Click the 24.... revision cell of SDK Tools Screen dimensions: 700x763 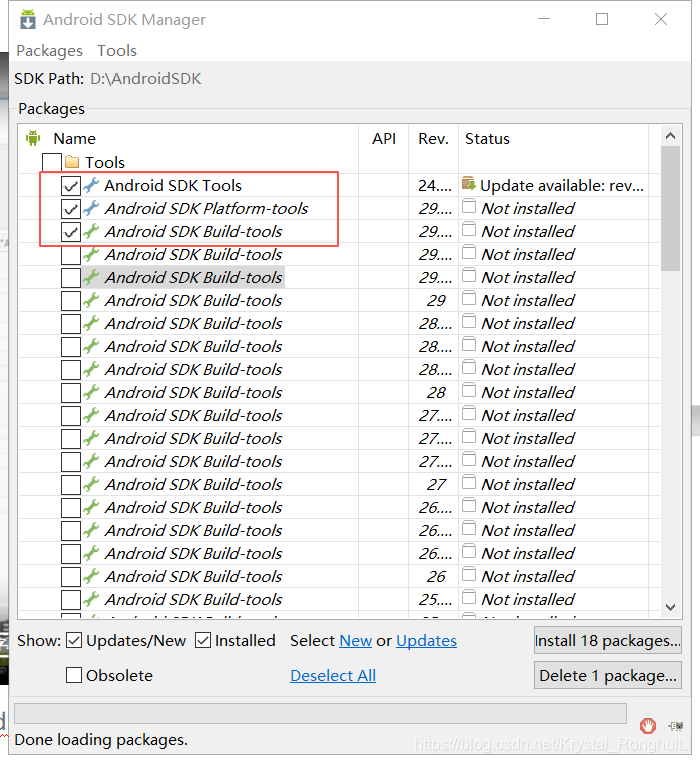pos(434,185)
